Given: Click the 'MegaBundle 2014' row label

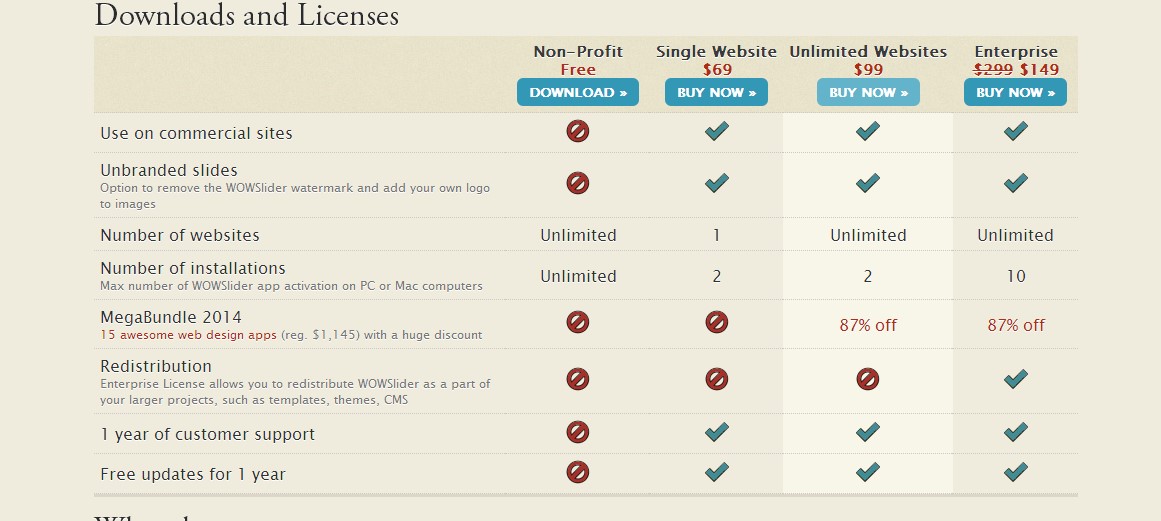Looking at the screenshot, I should (171, 317).
